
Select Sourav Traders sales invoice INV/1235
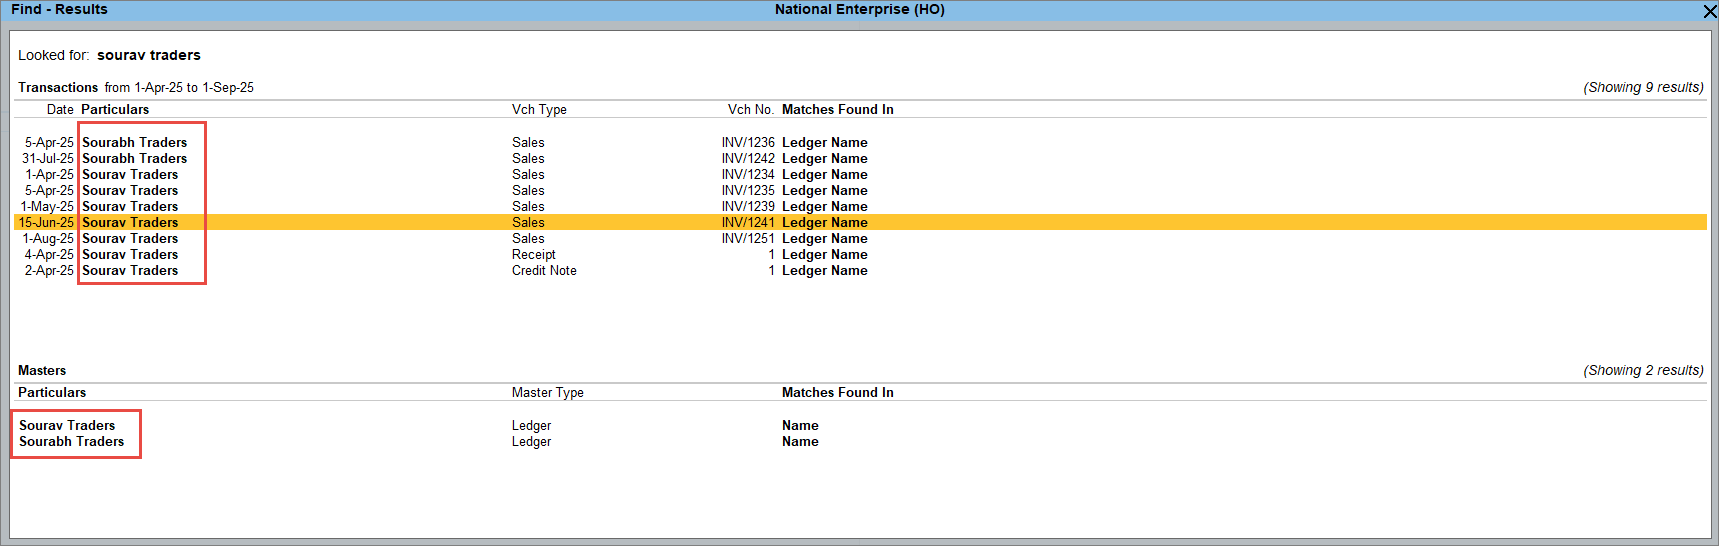point(130,191)
